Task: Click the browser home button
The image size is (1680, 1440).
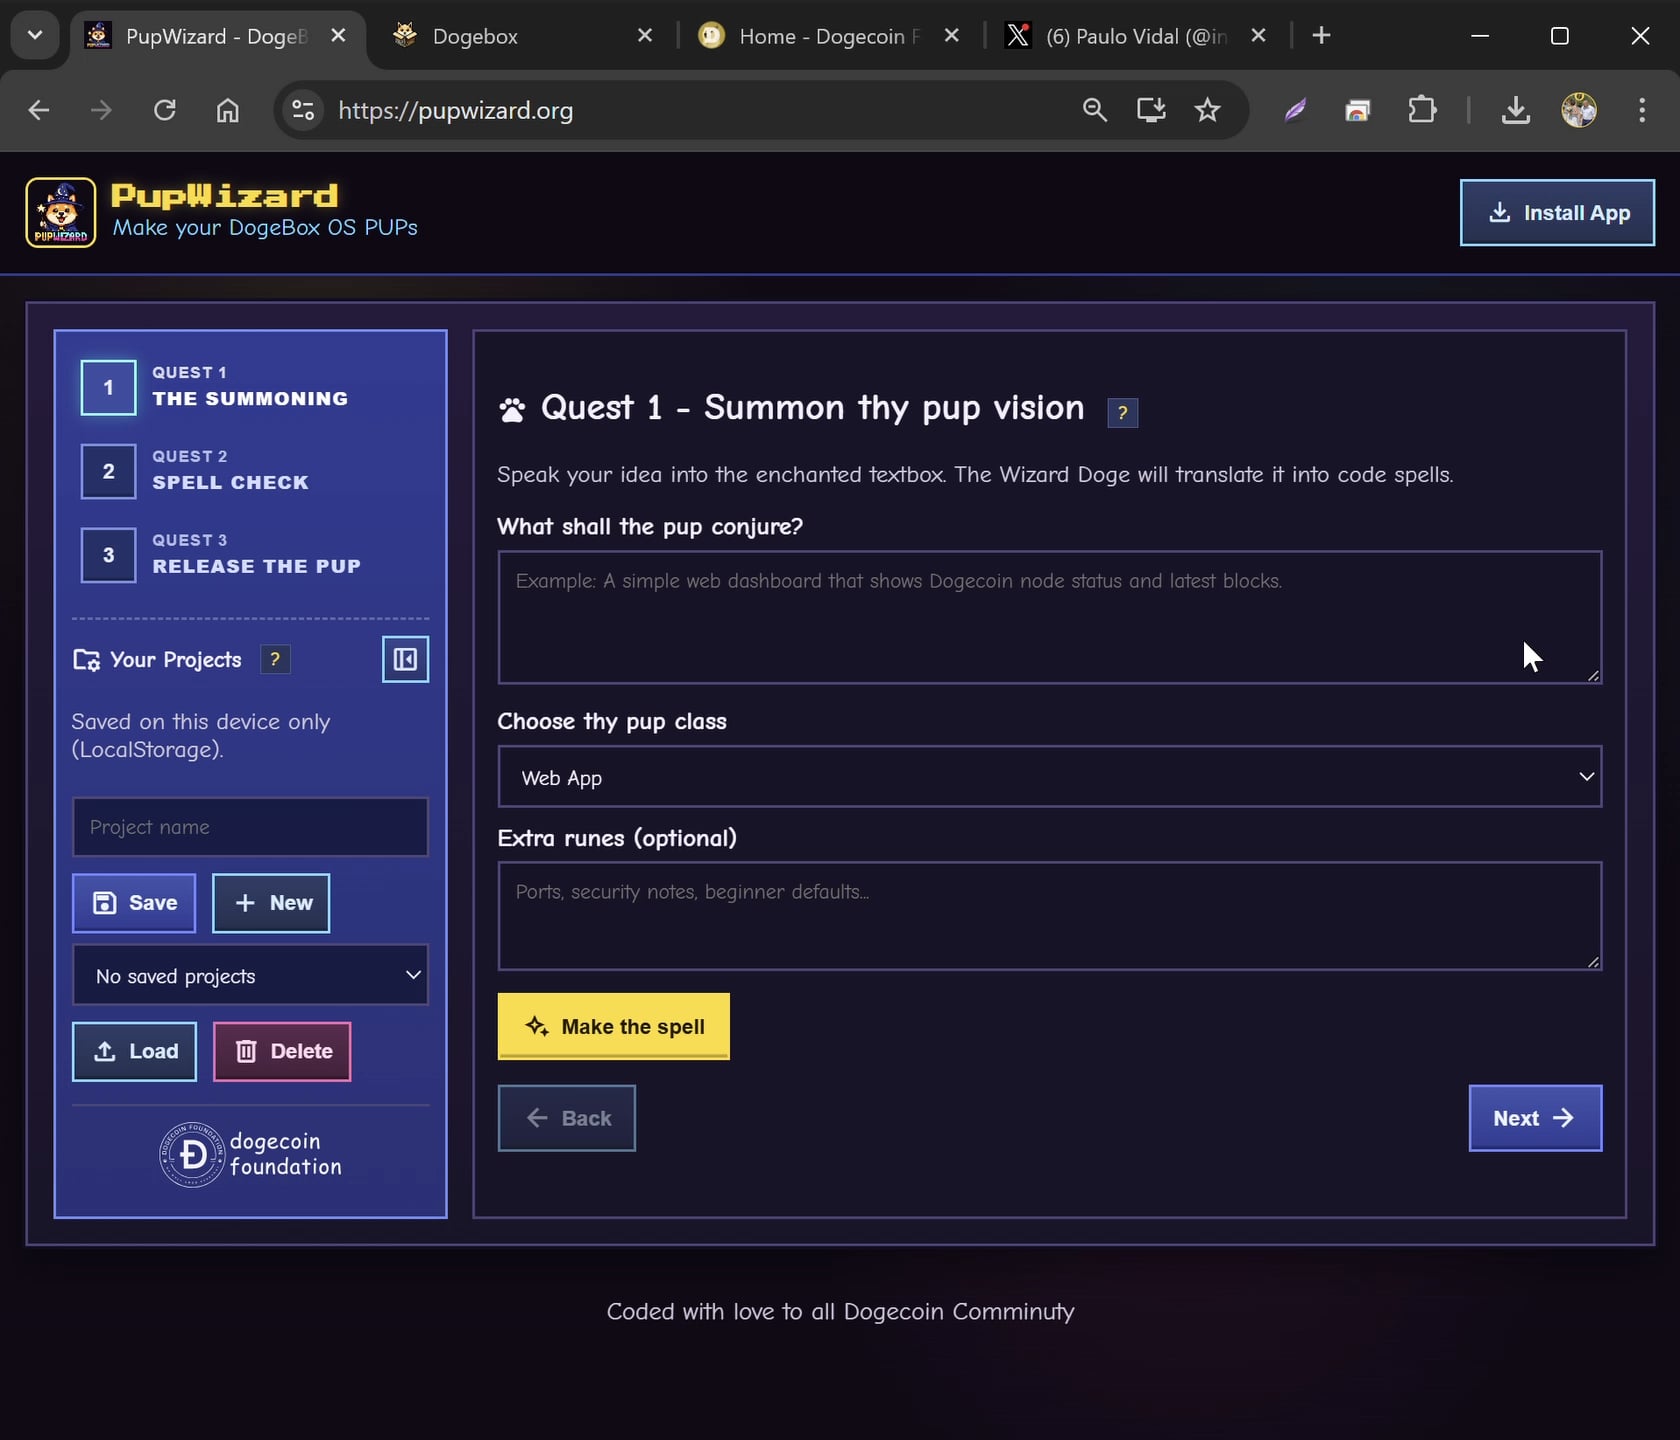Action: pos(228,110)
